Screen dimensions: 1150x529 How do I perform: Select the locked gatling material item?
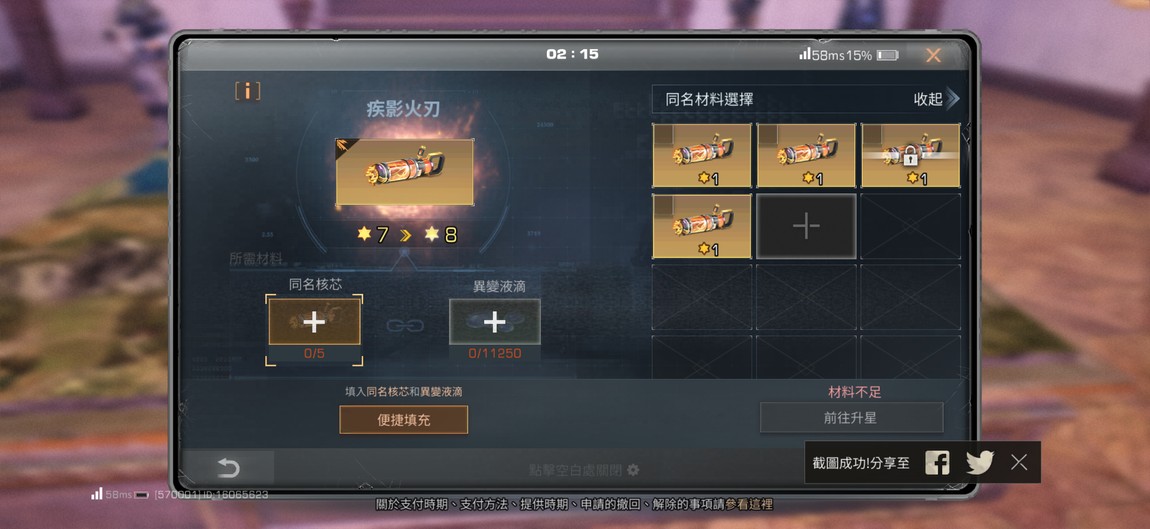tap(910, 155)
